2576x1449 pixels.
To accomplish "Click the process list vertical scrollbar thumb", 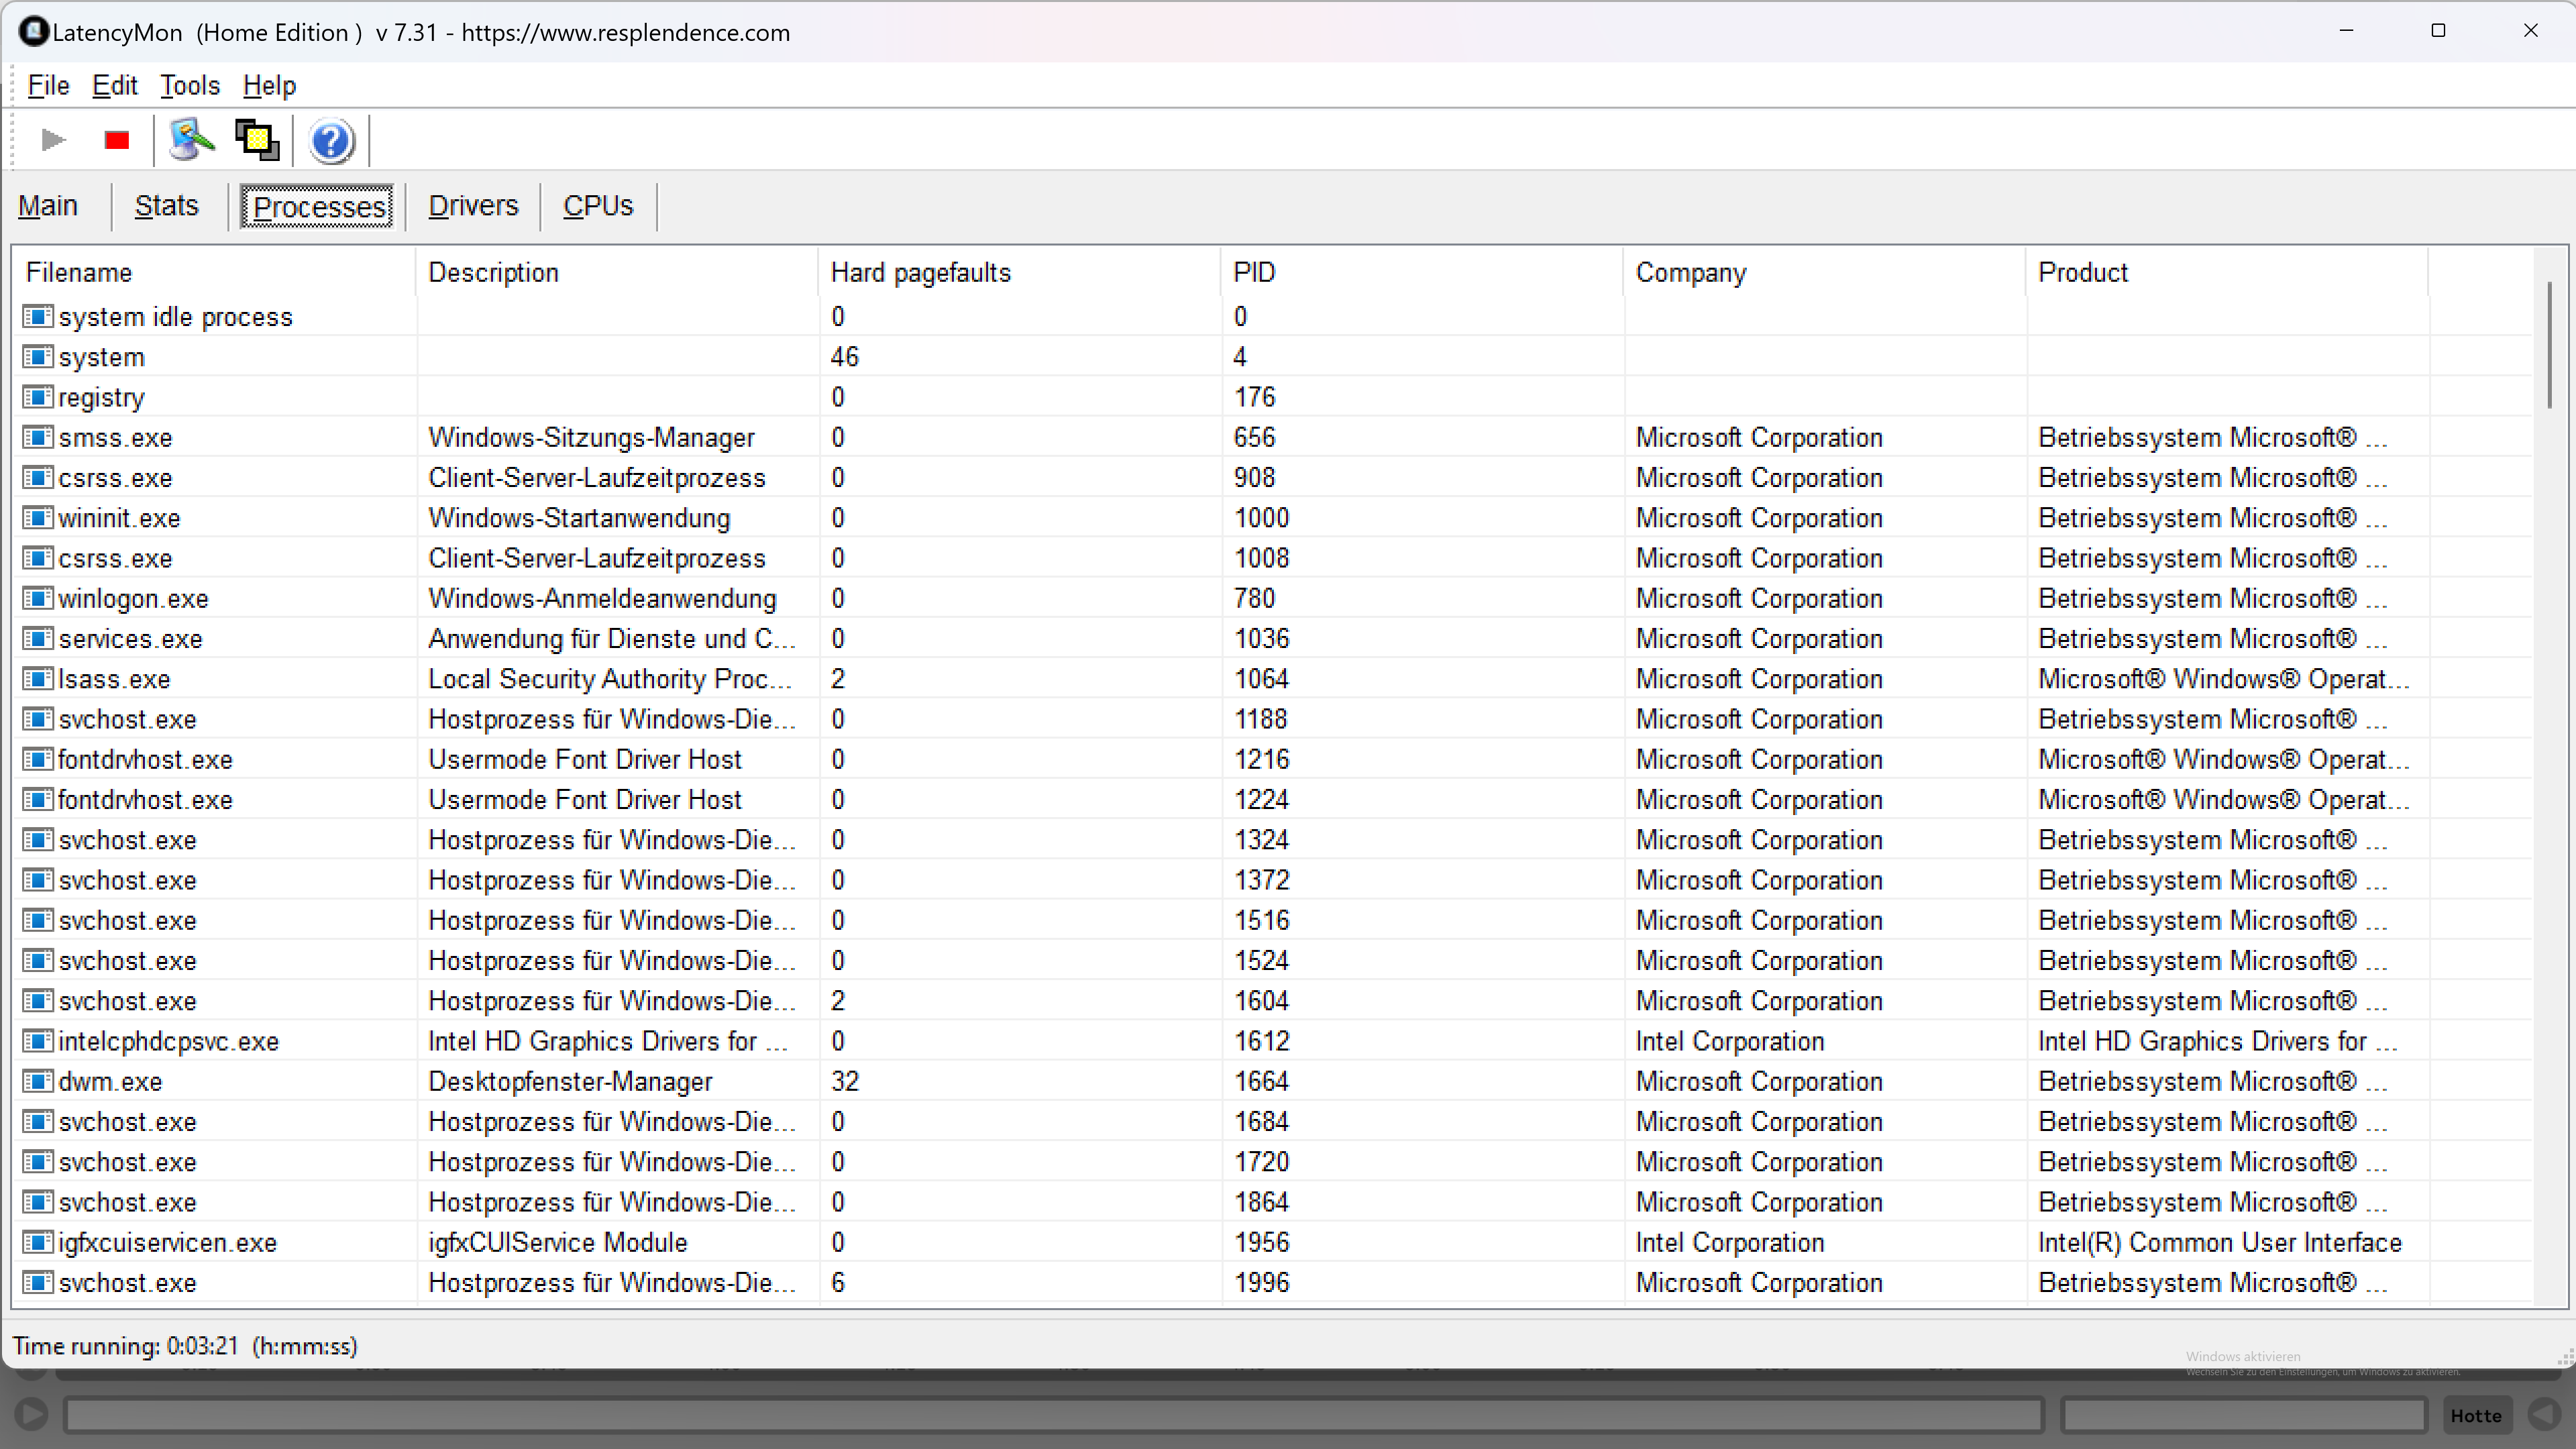I will (2550, 345).
